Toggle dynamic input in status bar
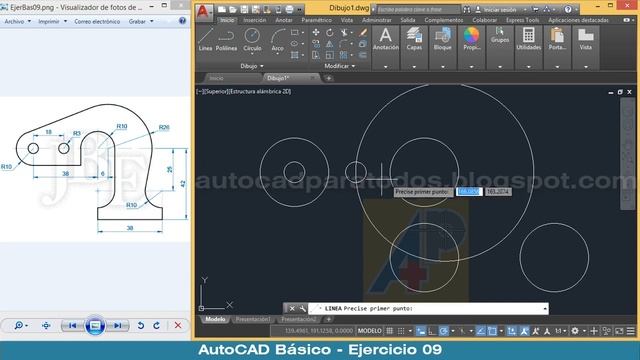640x360 pixels. (x=421, y=331)
